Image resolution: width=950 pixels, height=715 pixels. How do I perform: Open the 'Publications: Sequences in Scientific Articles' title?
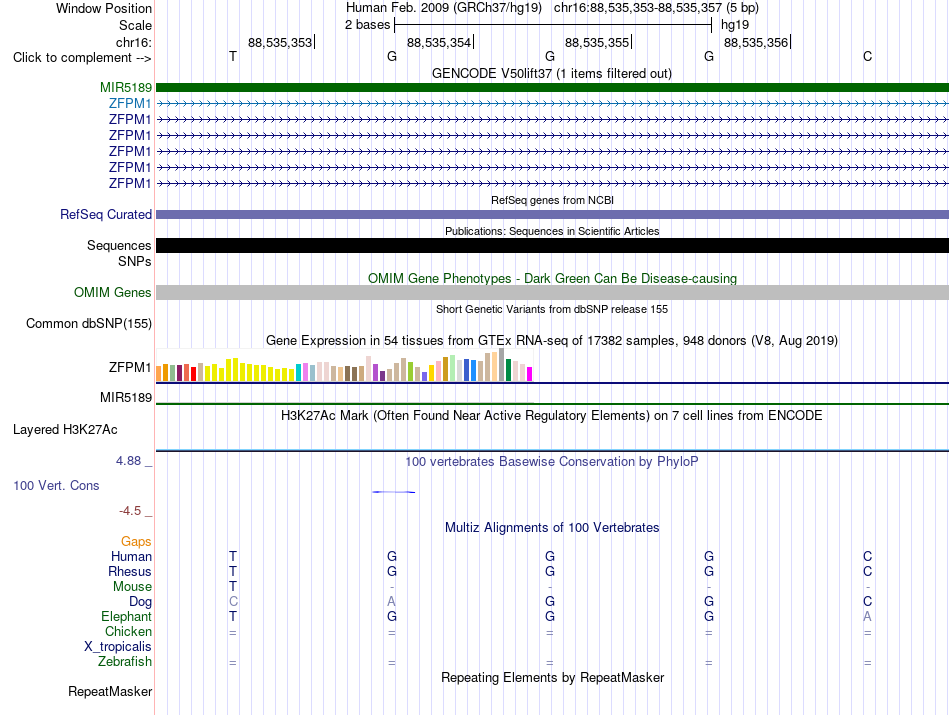pos(552,231)
